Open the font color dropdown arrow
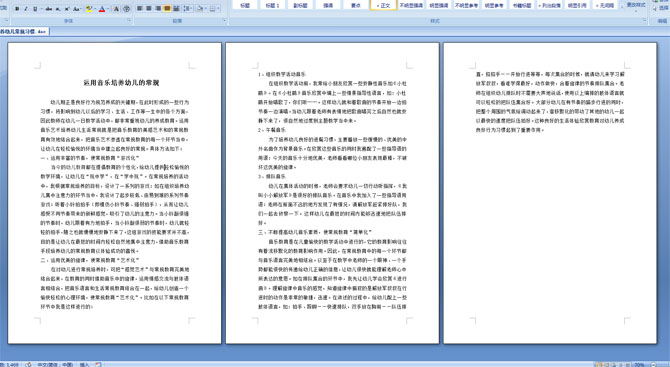 108,9
